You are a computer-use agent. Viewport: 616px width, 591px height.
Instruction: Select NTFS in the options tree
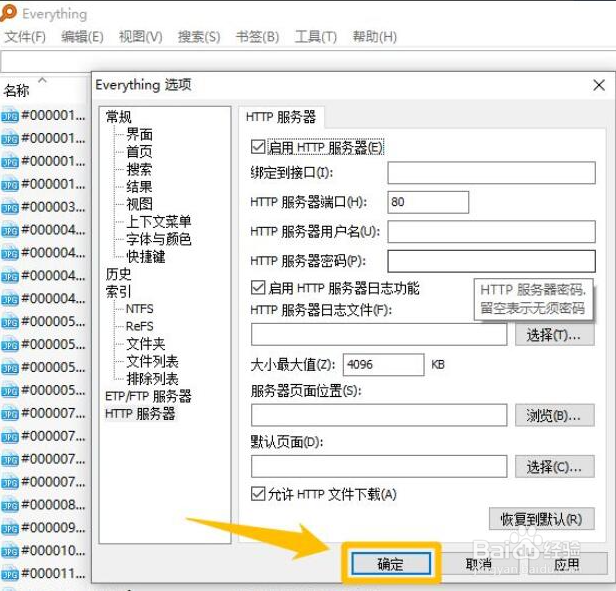coord(139,309)
